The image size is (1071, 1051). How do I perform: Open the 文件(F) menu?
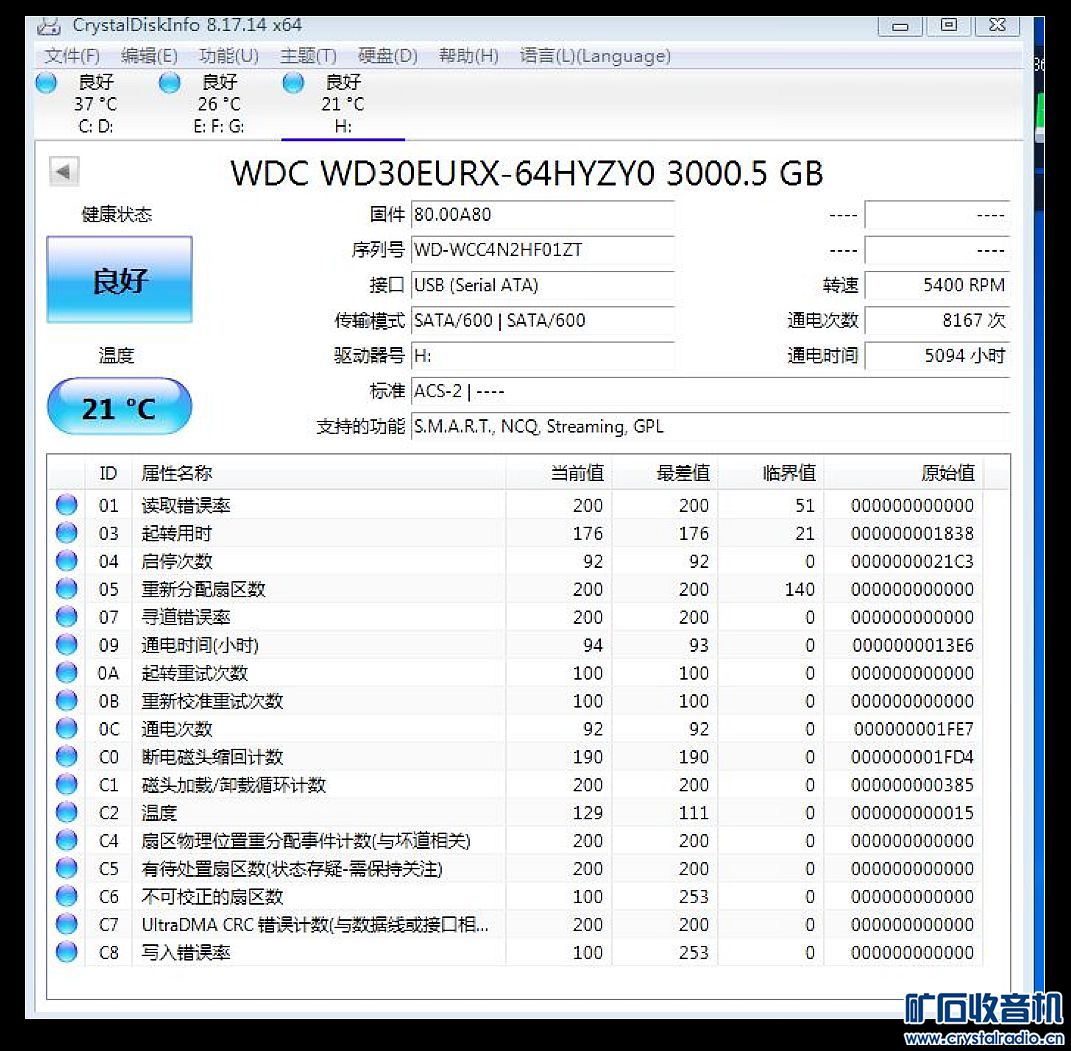click(x=72, y=56)
